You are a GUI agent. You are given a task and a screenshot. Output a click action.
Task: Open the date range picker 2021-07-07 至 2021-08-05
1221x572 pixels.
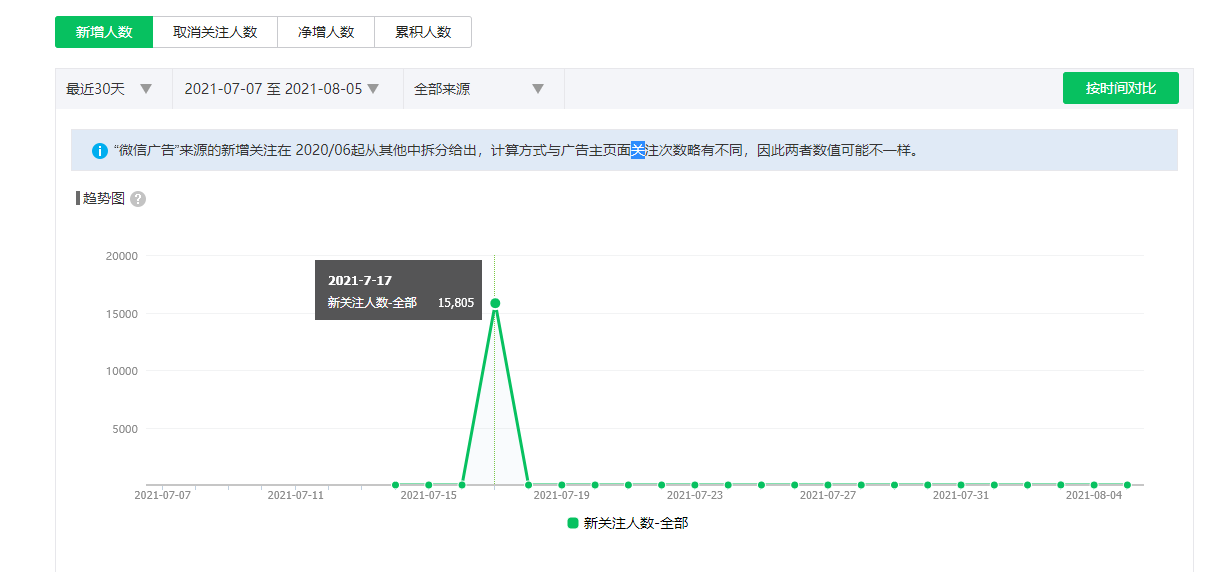282,89
